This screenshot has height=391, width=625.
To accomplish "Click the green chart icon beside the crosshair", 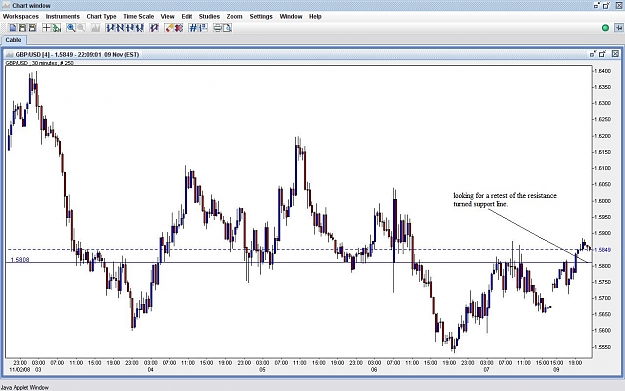I will click(57, 28).
